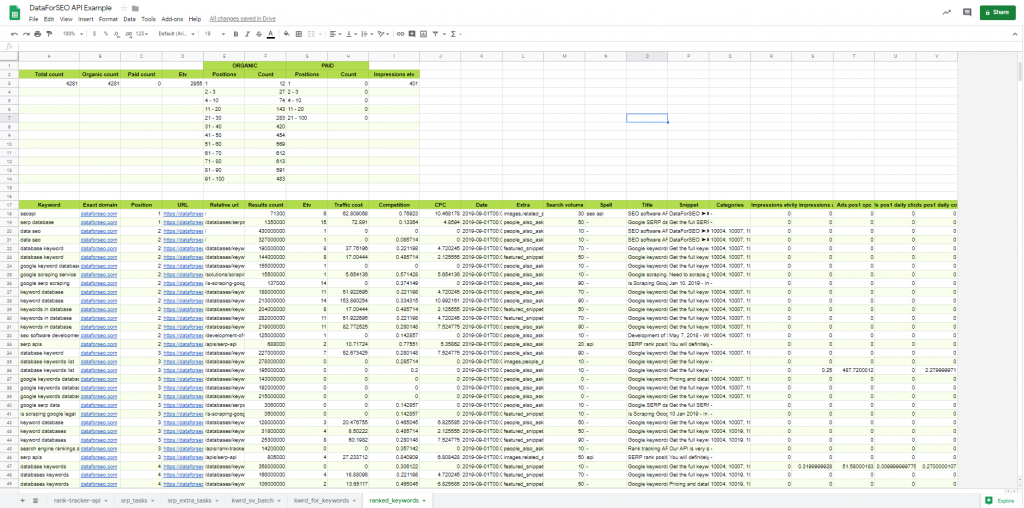Open the File menu

click(x=33, y=19)
